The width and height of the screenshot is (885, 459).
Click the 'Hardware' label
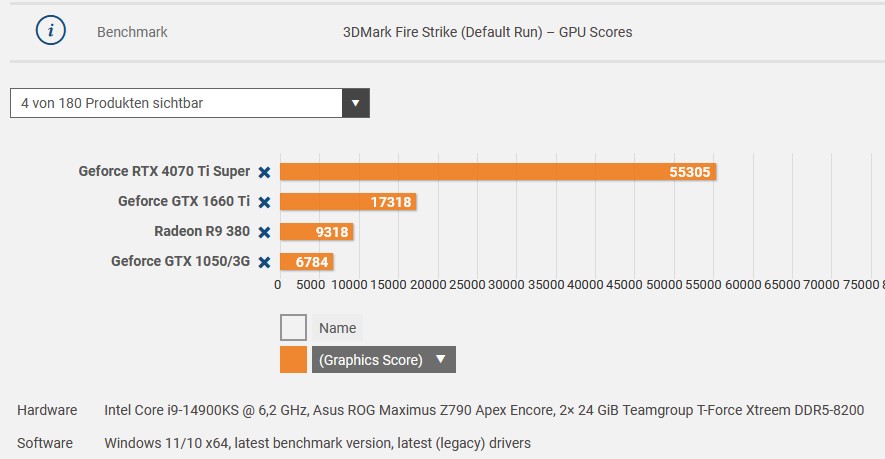[x=47, y=410]
